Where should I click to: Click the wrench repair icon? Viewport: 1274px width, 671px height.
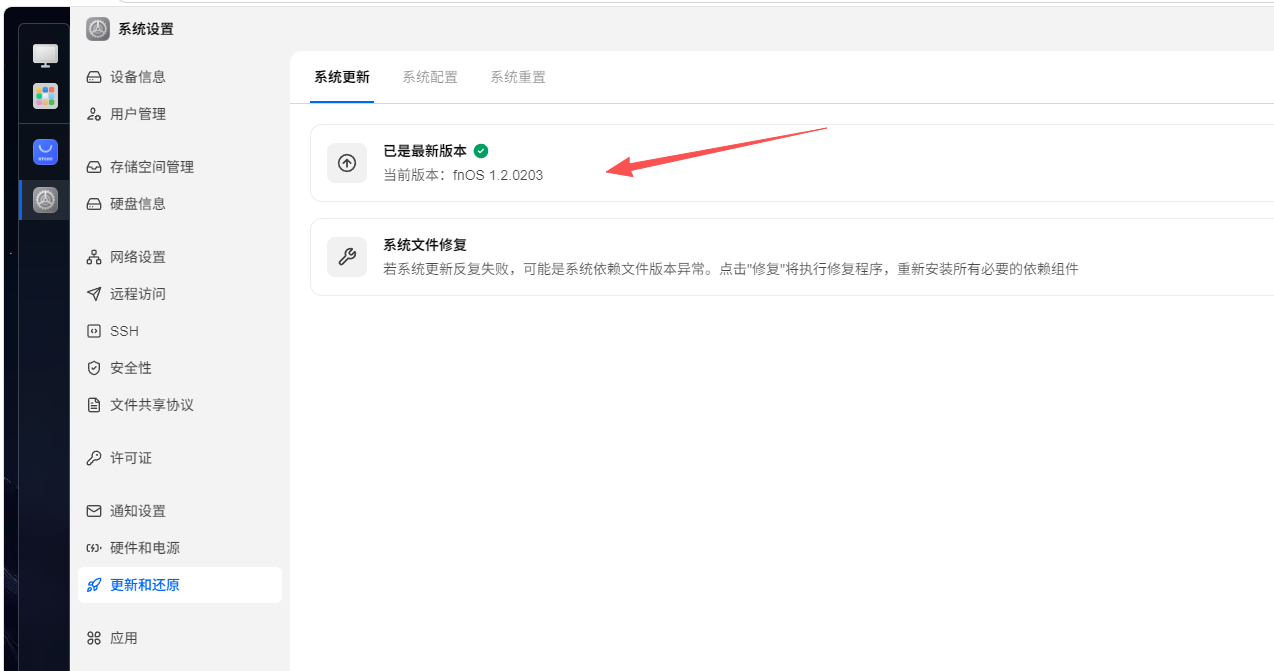(x=347, y=257)
